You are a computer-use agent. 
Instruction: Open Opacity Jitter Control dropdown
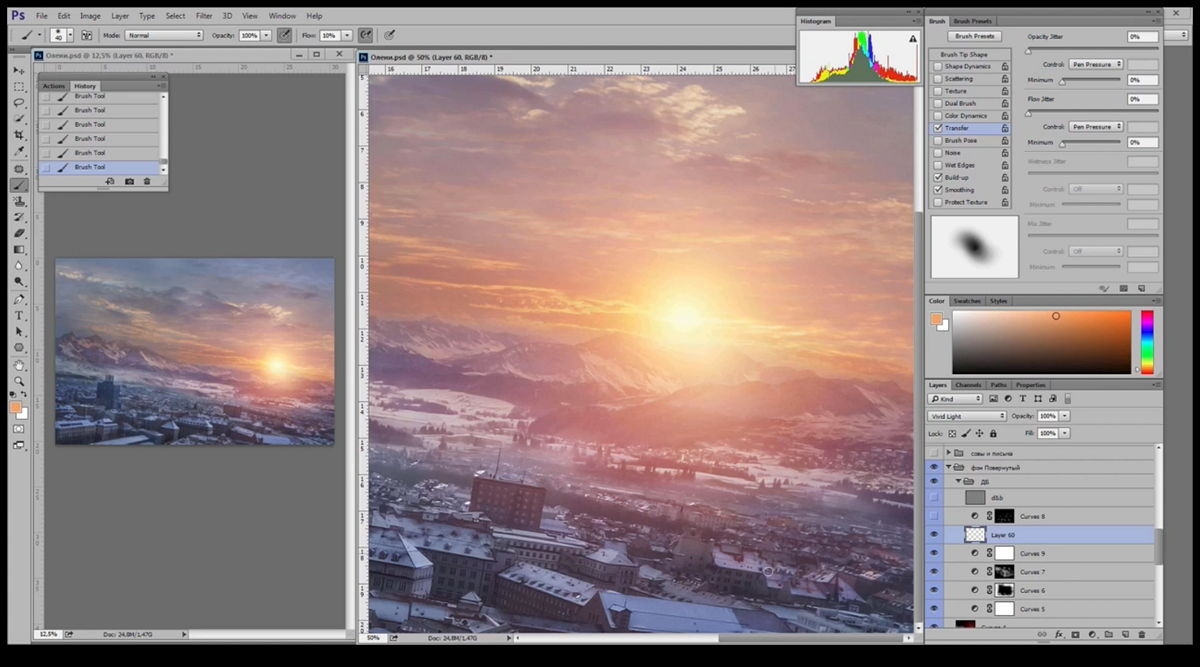1096,64
